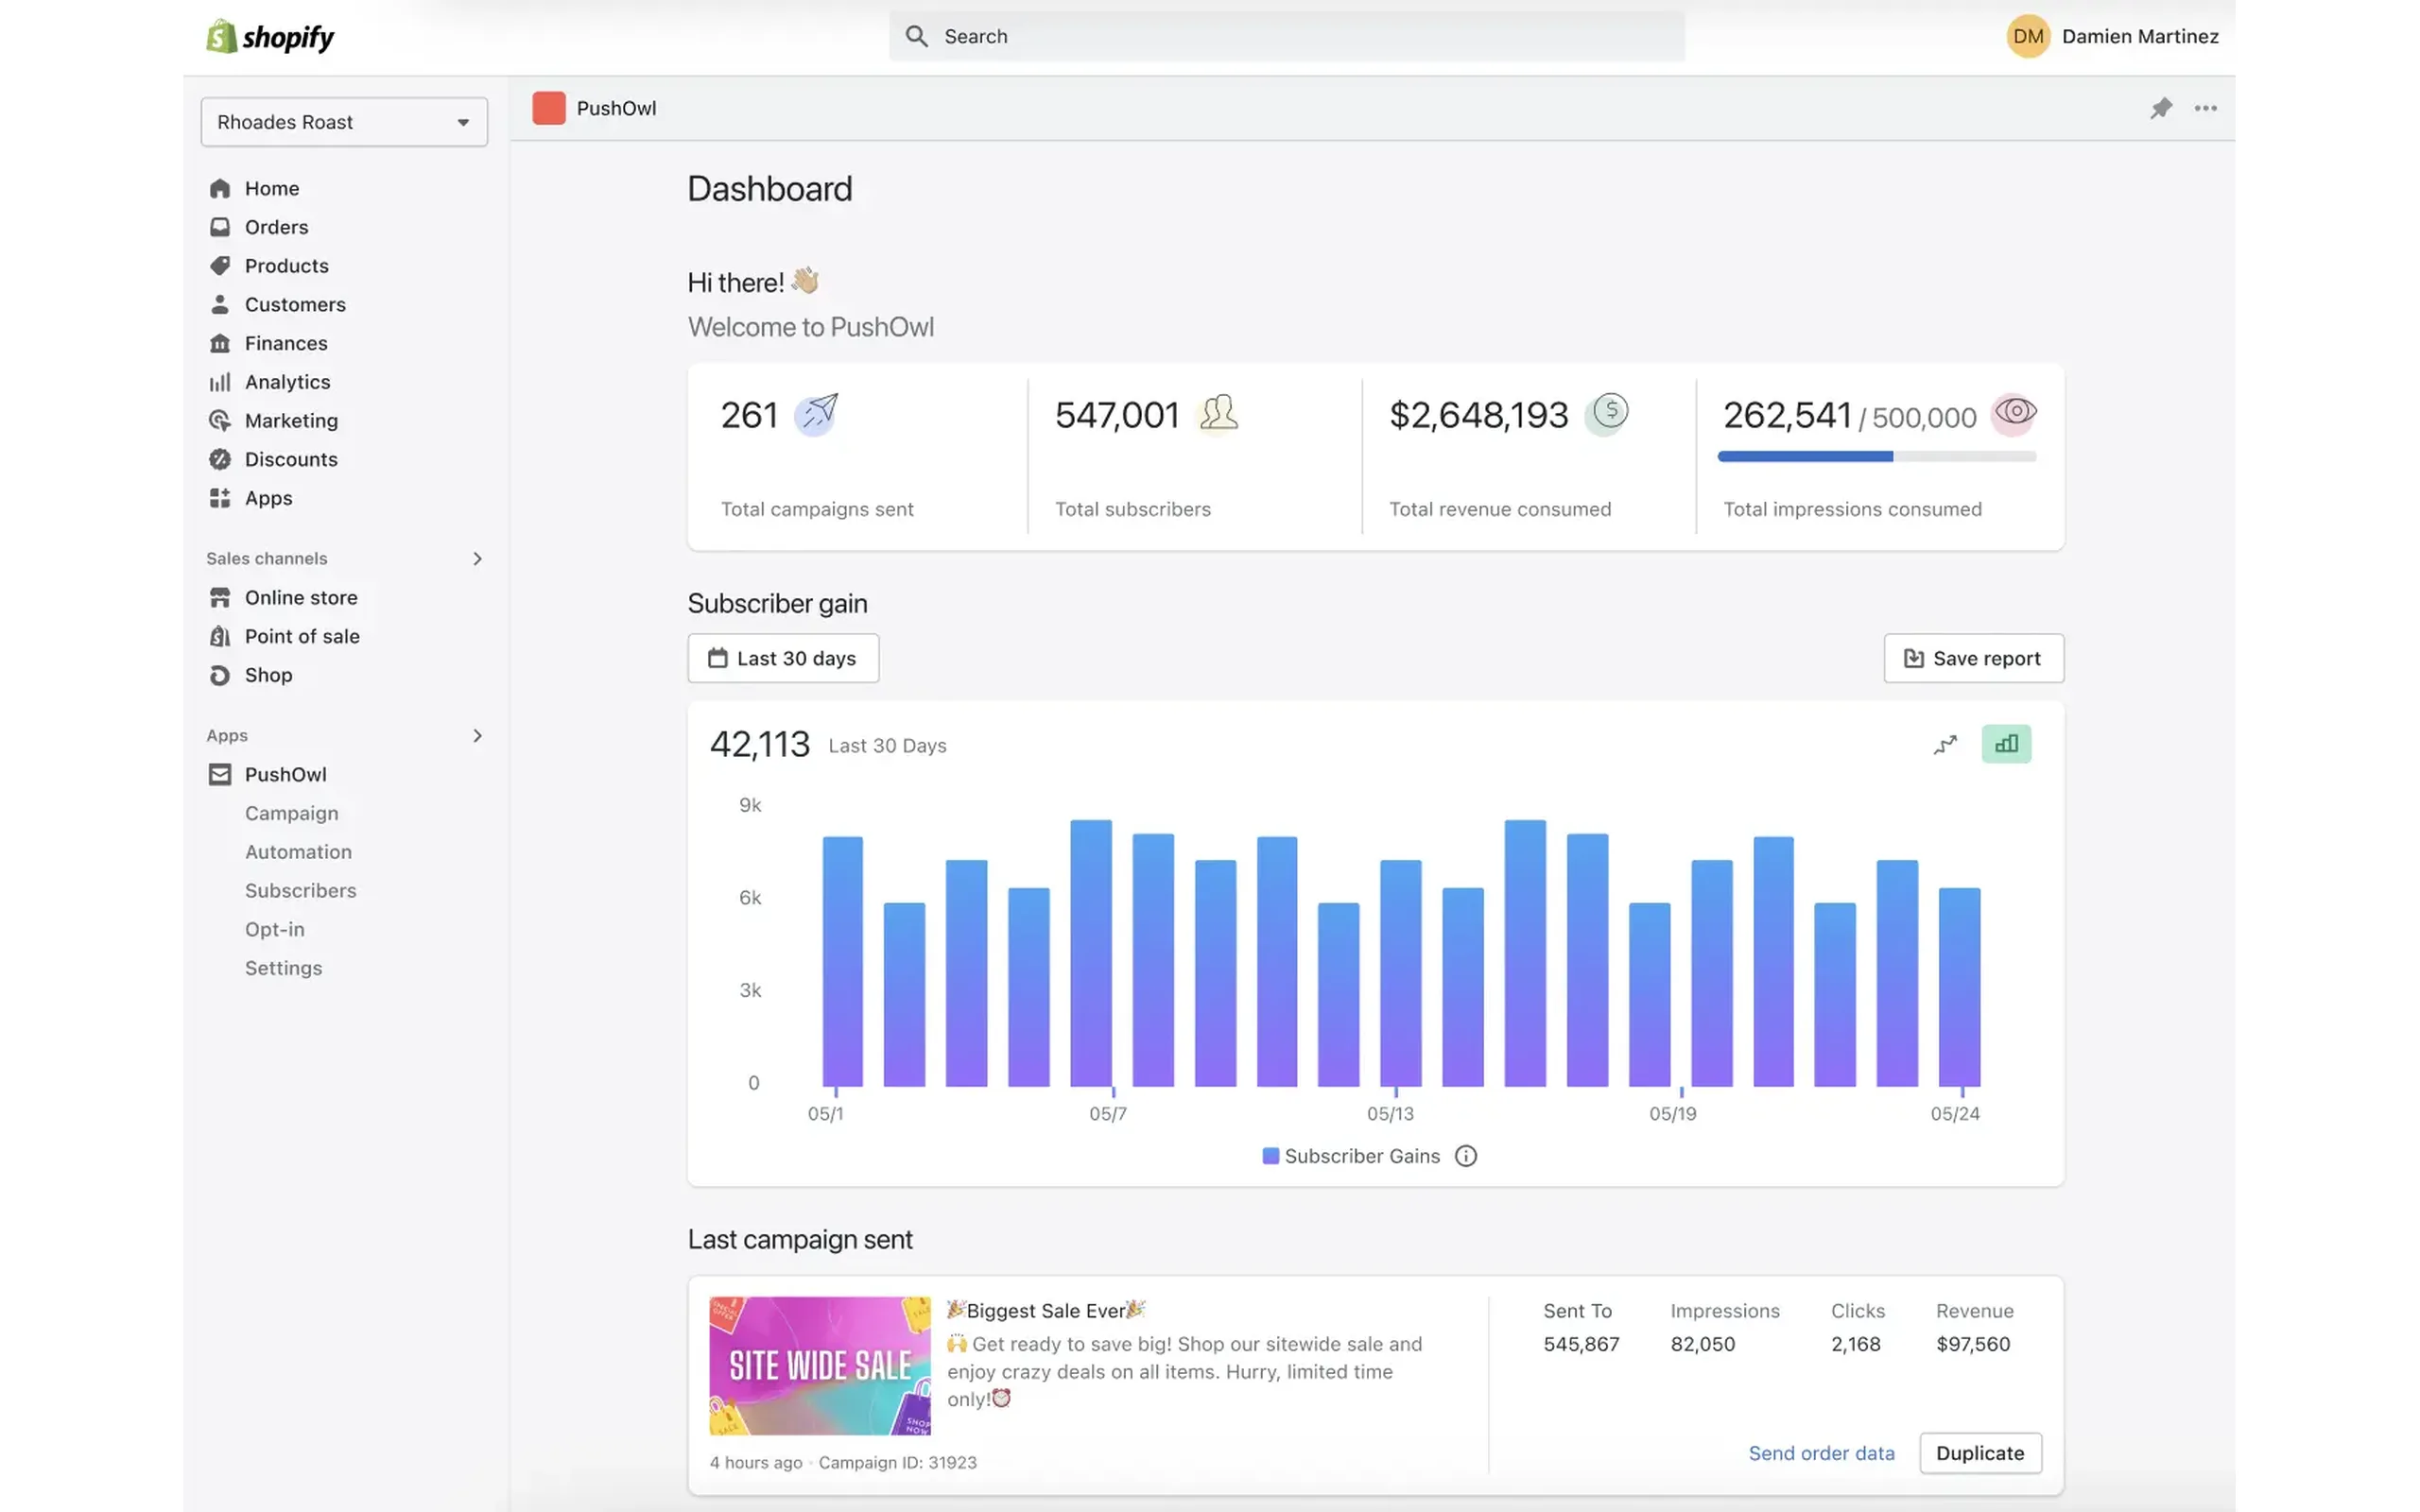Open the PushOwl more options menu
The height and width of the screenshot is (1512, 2420).
(2205, 108)
